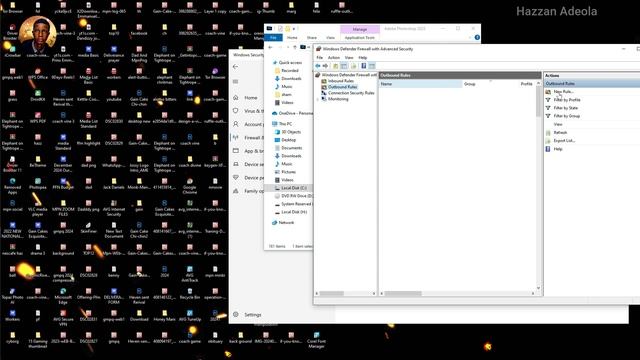Select Connection Security Rules in tree
The width and height of the screenshot is (640, 360).
[351, 93]
